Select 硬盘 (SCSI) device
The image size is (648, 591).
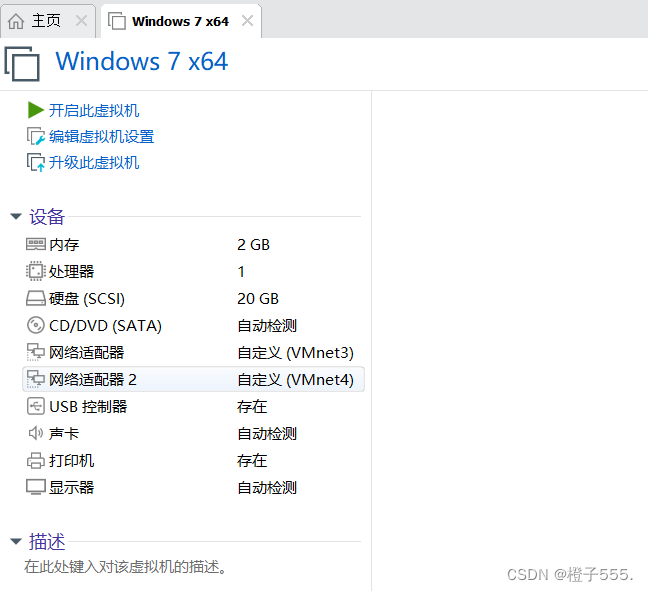pyautogui.click(x=86, y=299)
